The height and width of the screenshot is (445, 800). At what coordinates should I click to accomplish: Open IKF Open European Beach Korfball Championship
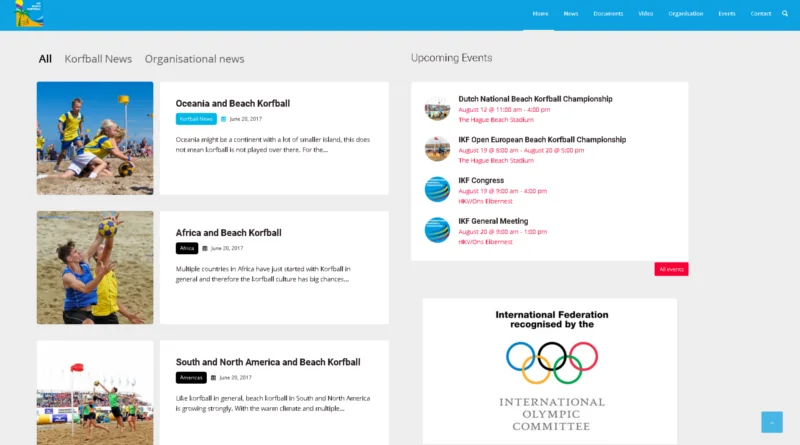pos(542,140)
